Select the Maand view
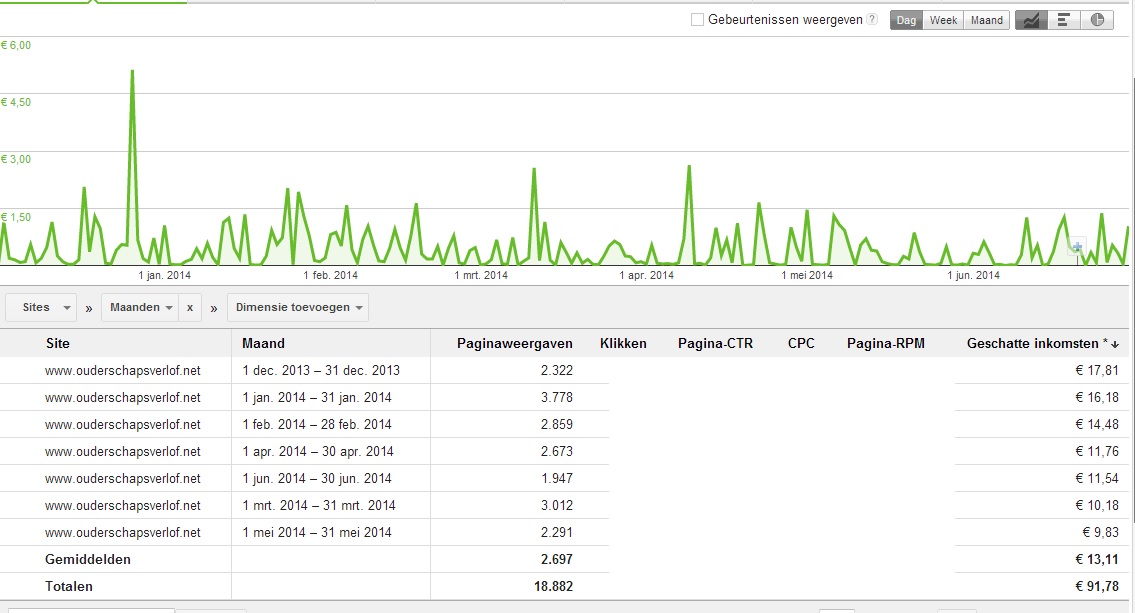The image size is (1135, 613). 987,20
